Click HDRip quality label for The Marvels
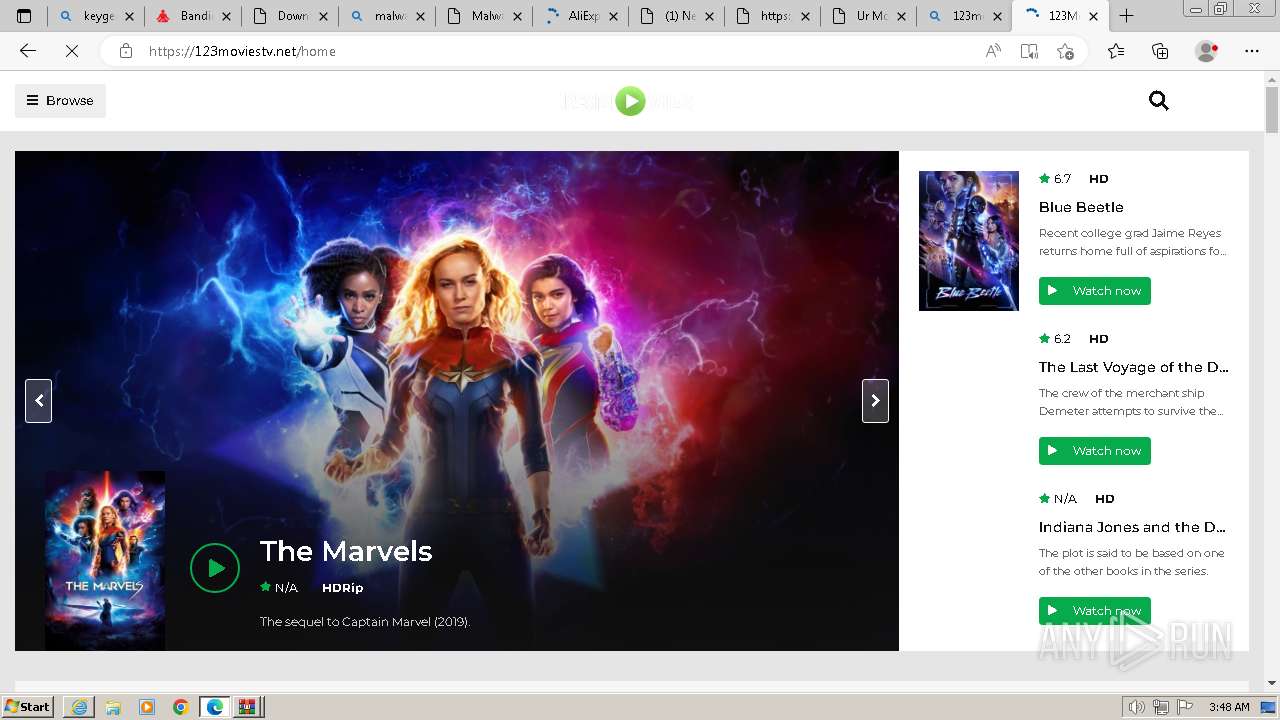 click(x=342, y=588)
